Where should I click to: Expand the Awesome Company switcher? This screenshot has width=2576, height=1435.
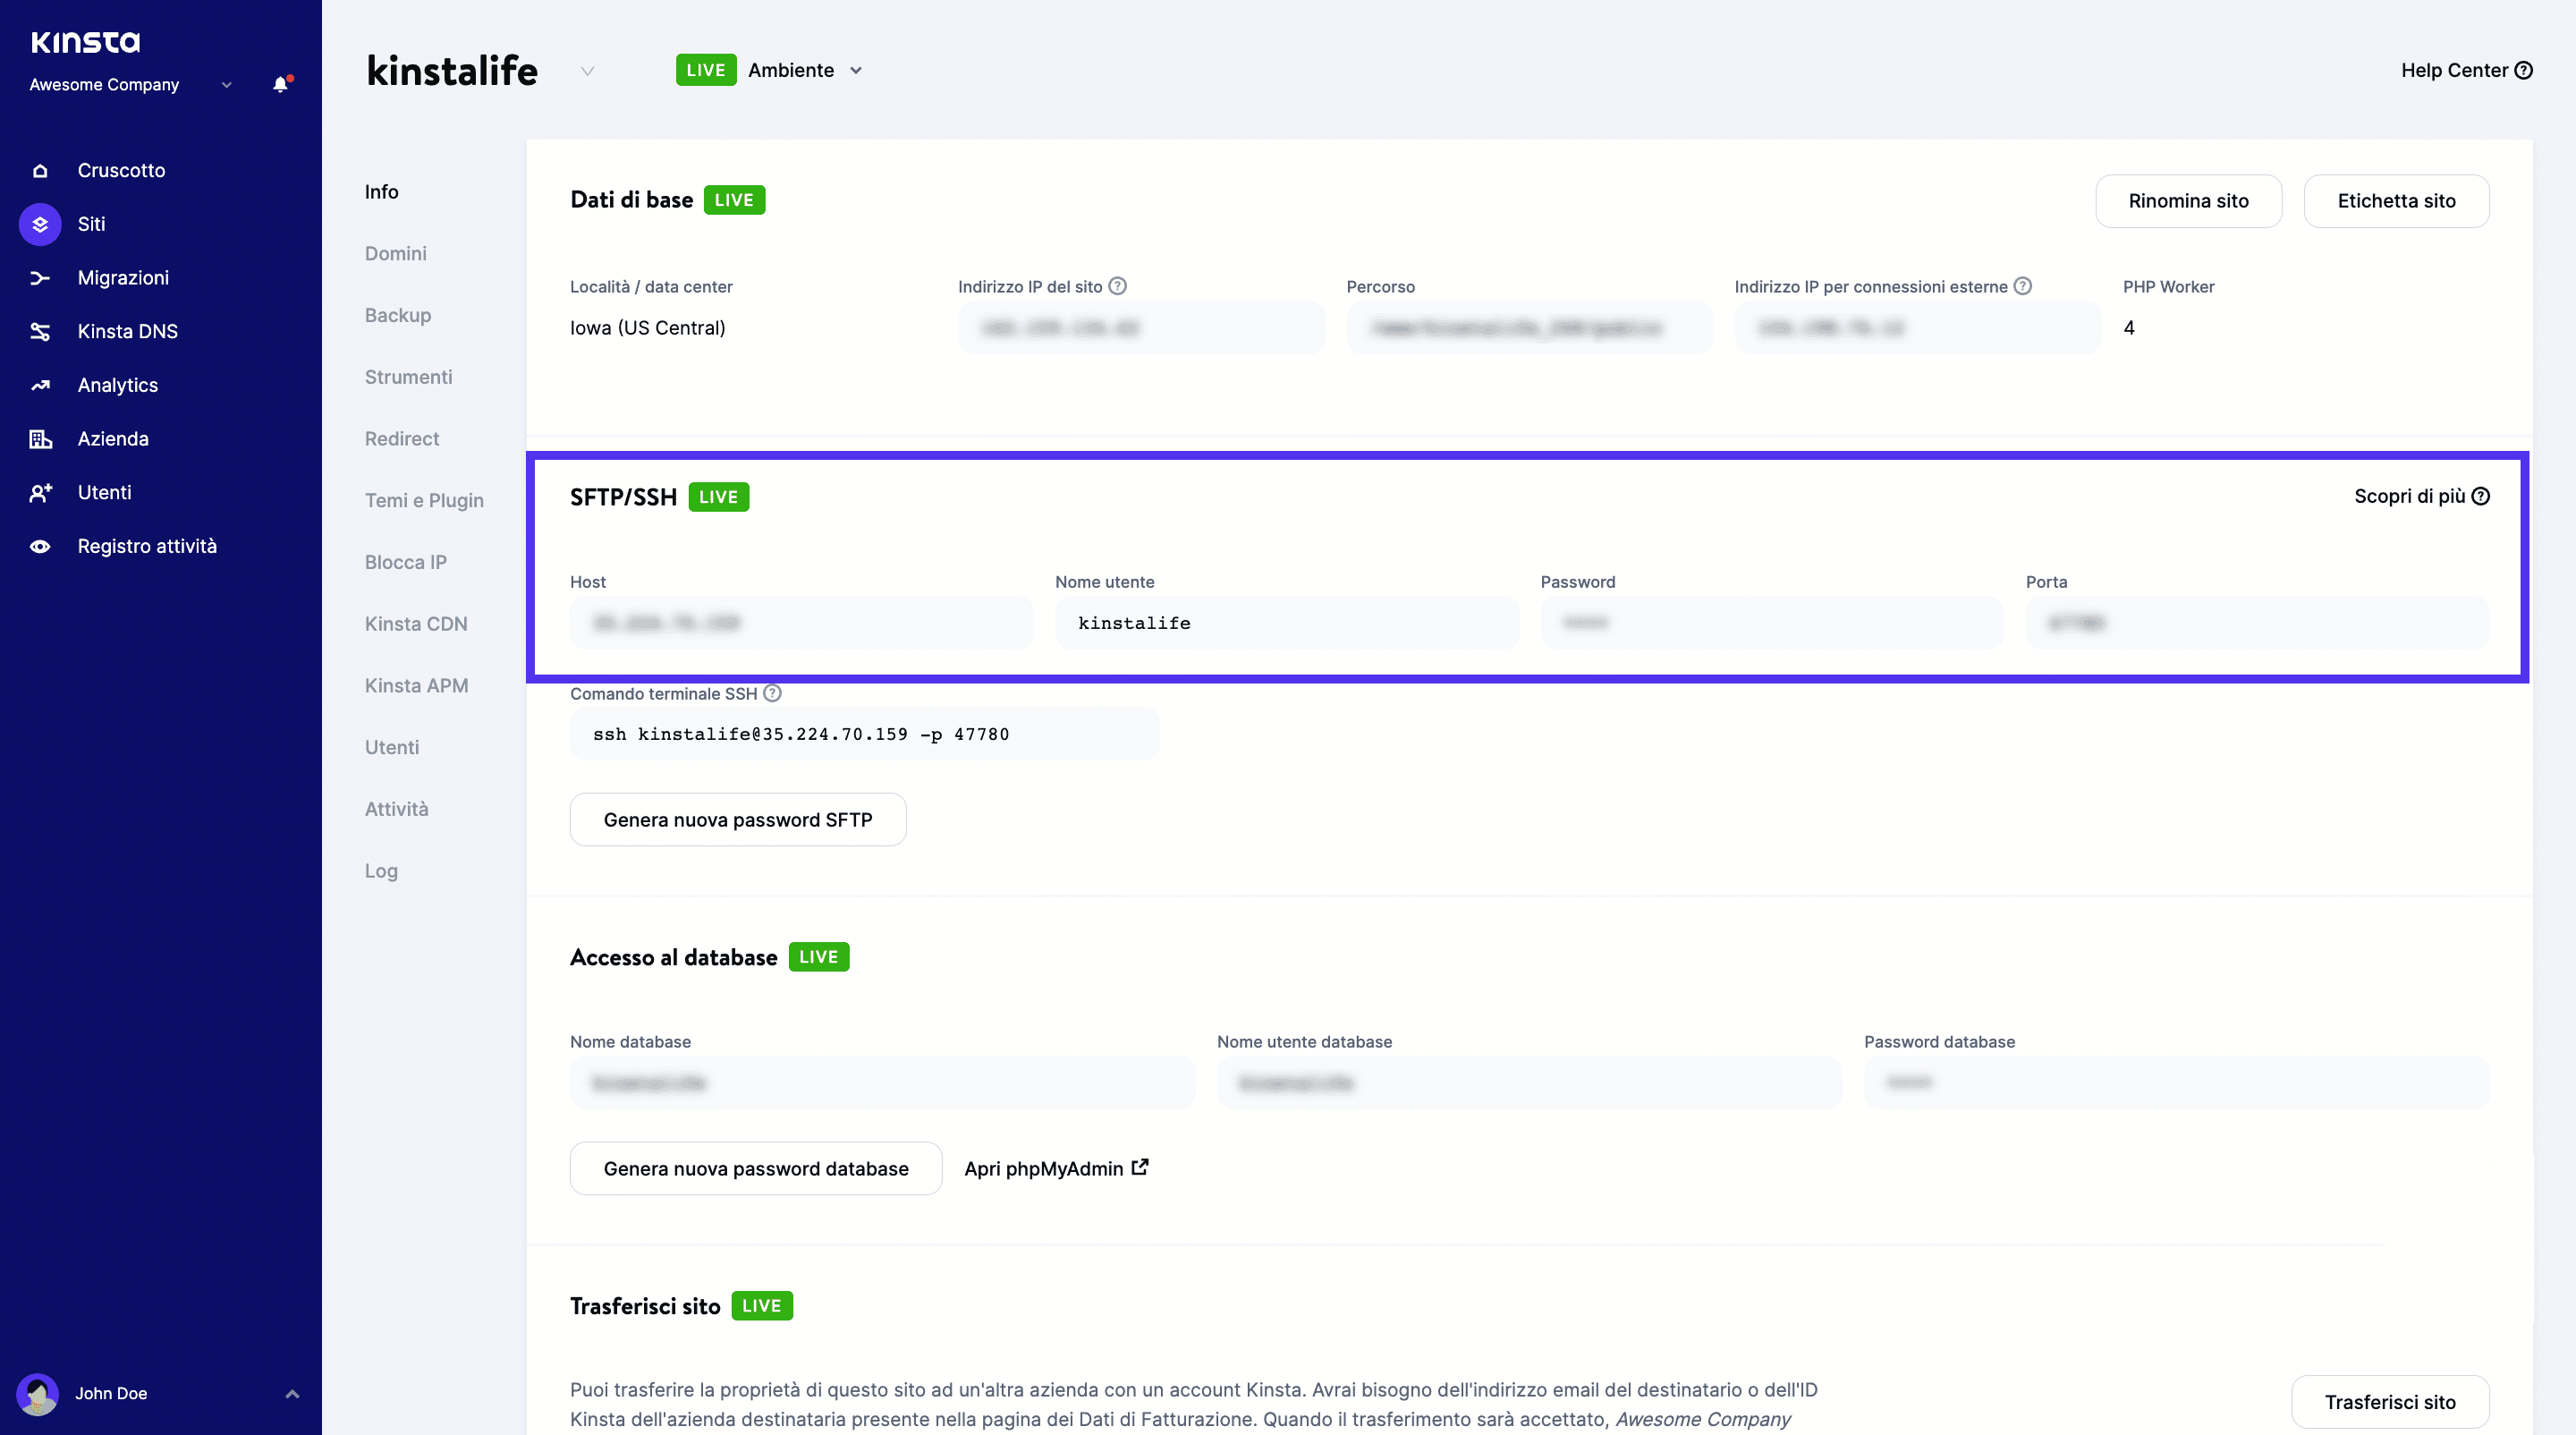(x=225, y=84)
